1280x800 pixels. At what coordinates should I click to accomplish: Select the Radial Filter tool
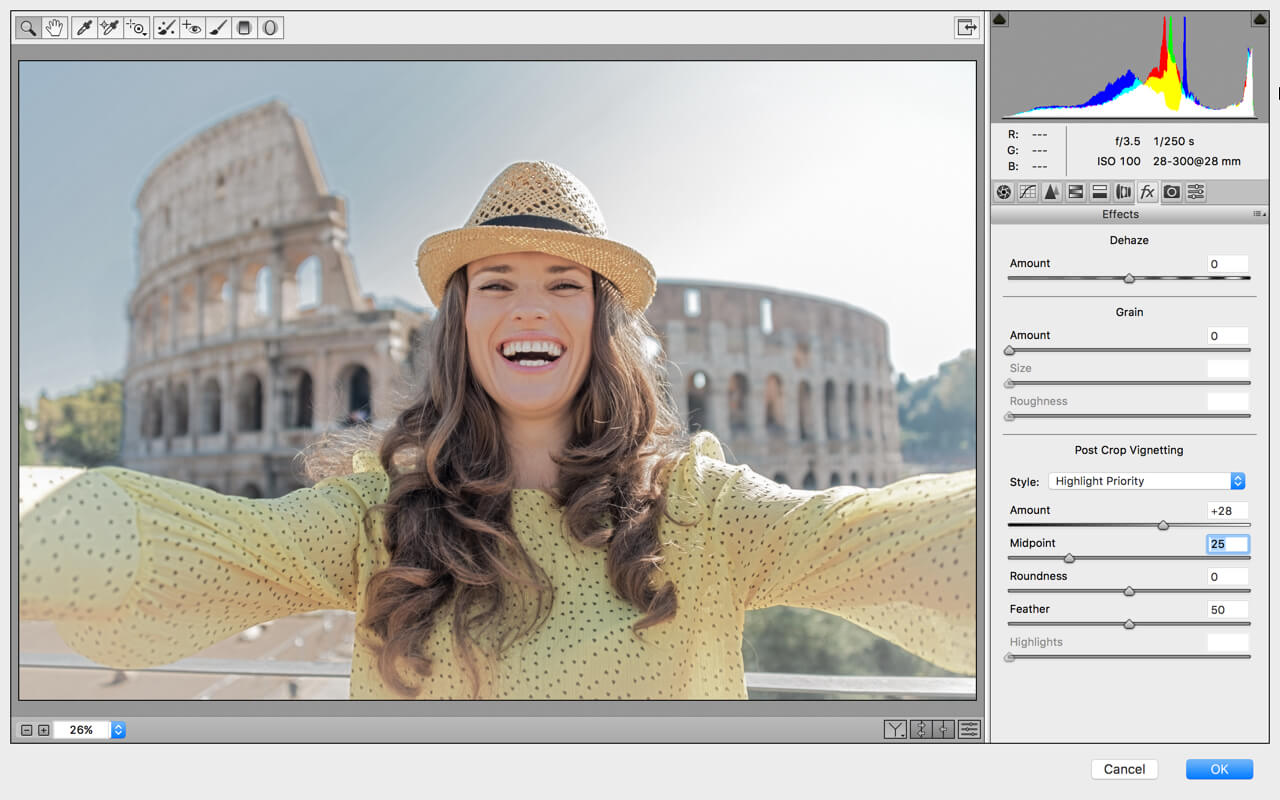coord(270,28)
